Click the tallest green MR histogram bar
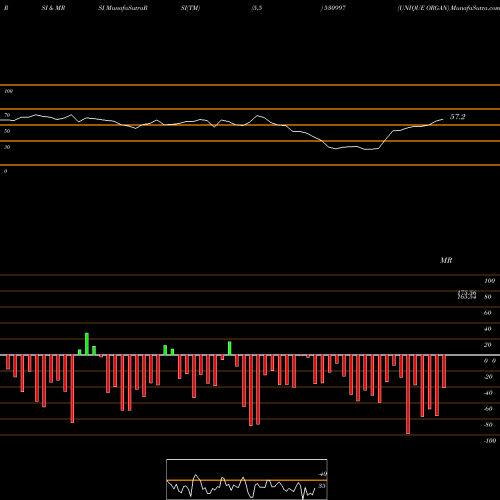 point(87,344)
